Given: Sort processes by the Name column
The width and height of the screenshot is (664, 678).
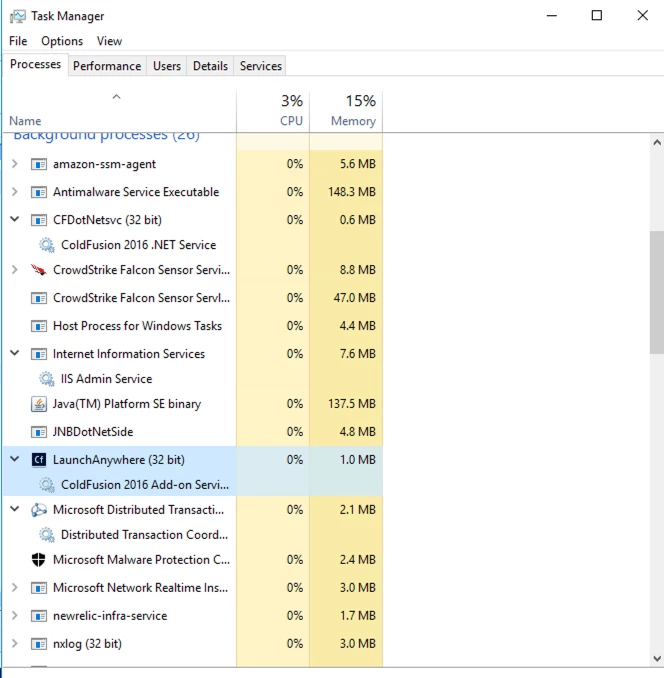Looking at the screenshot, I should pyautogui.click(x=120, y=112).
